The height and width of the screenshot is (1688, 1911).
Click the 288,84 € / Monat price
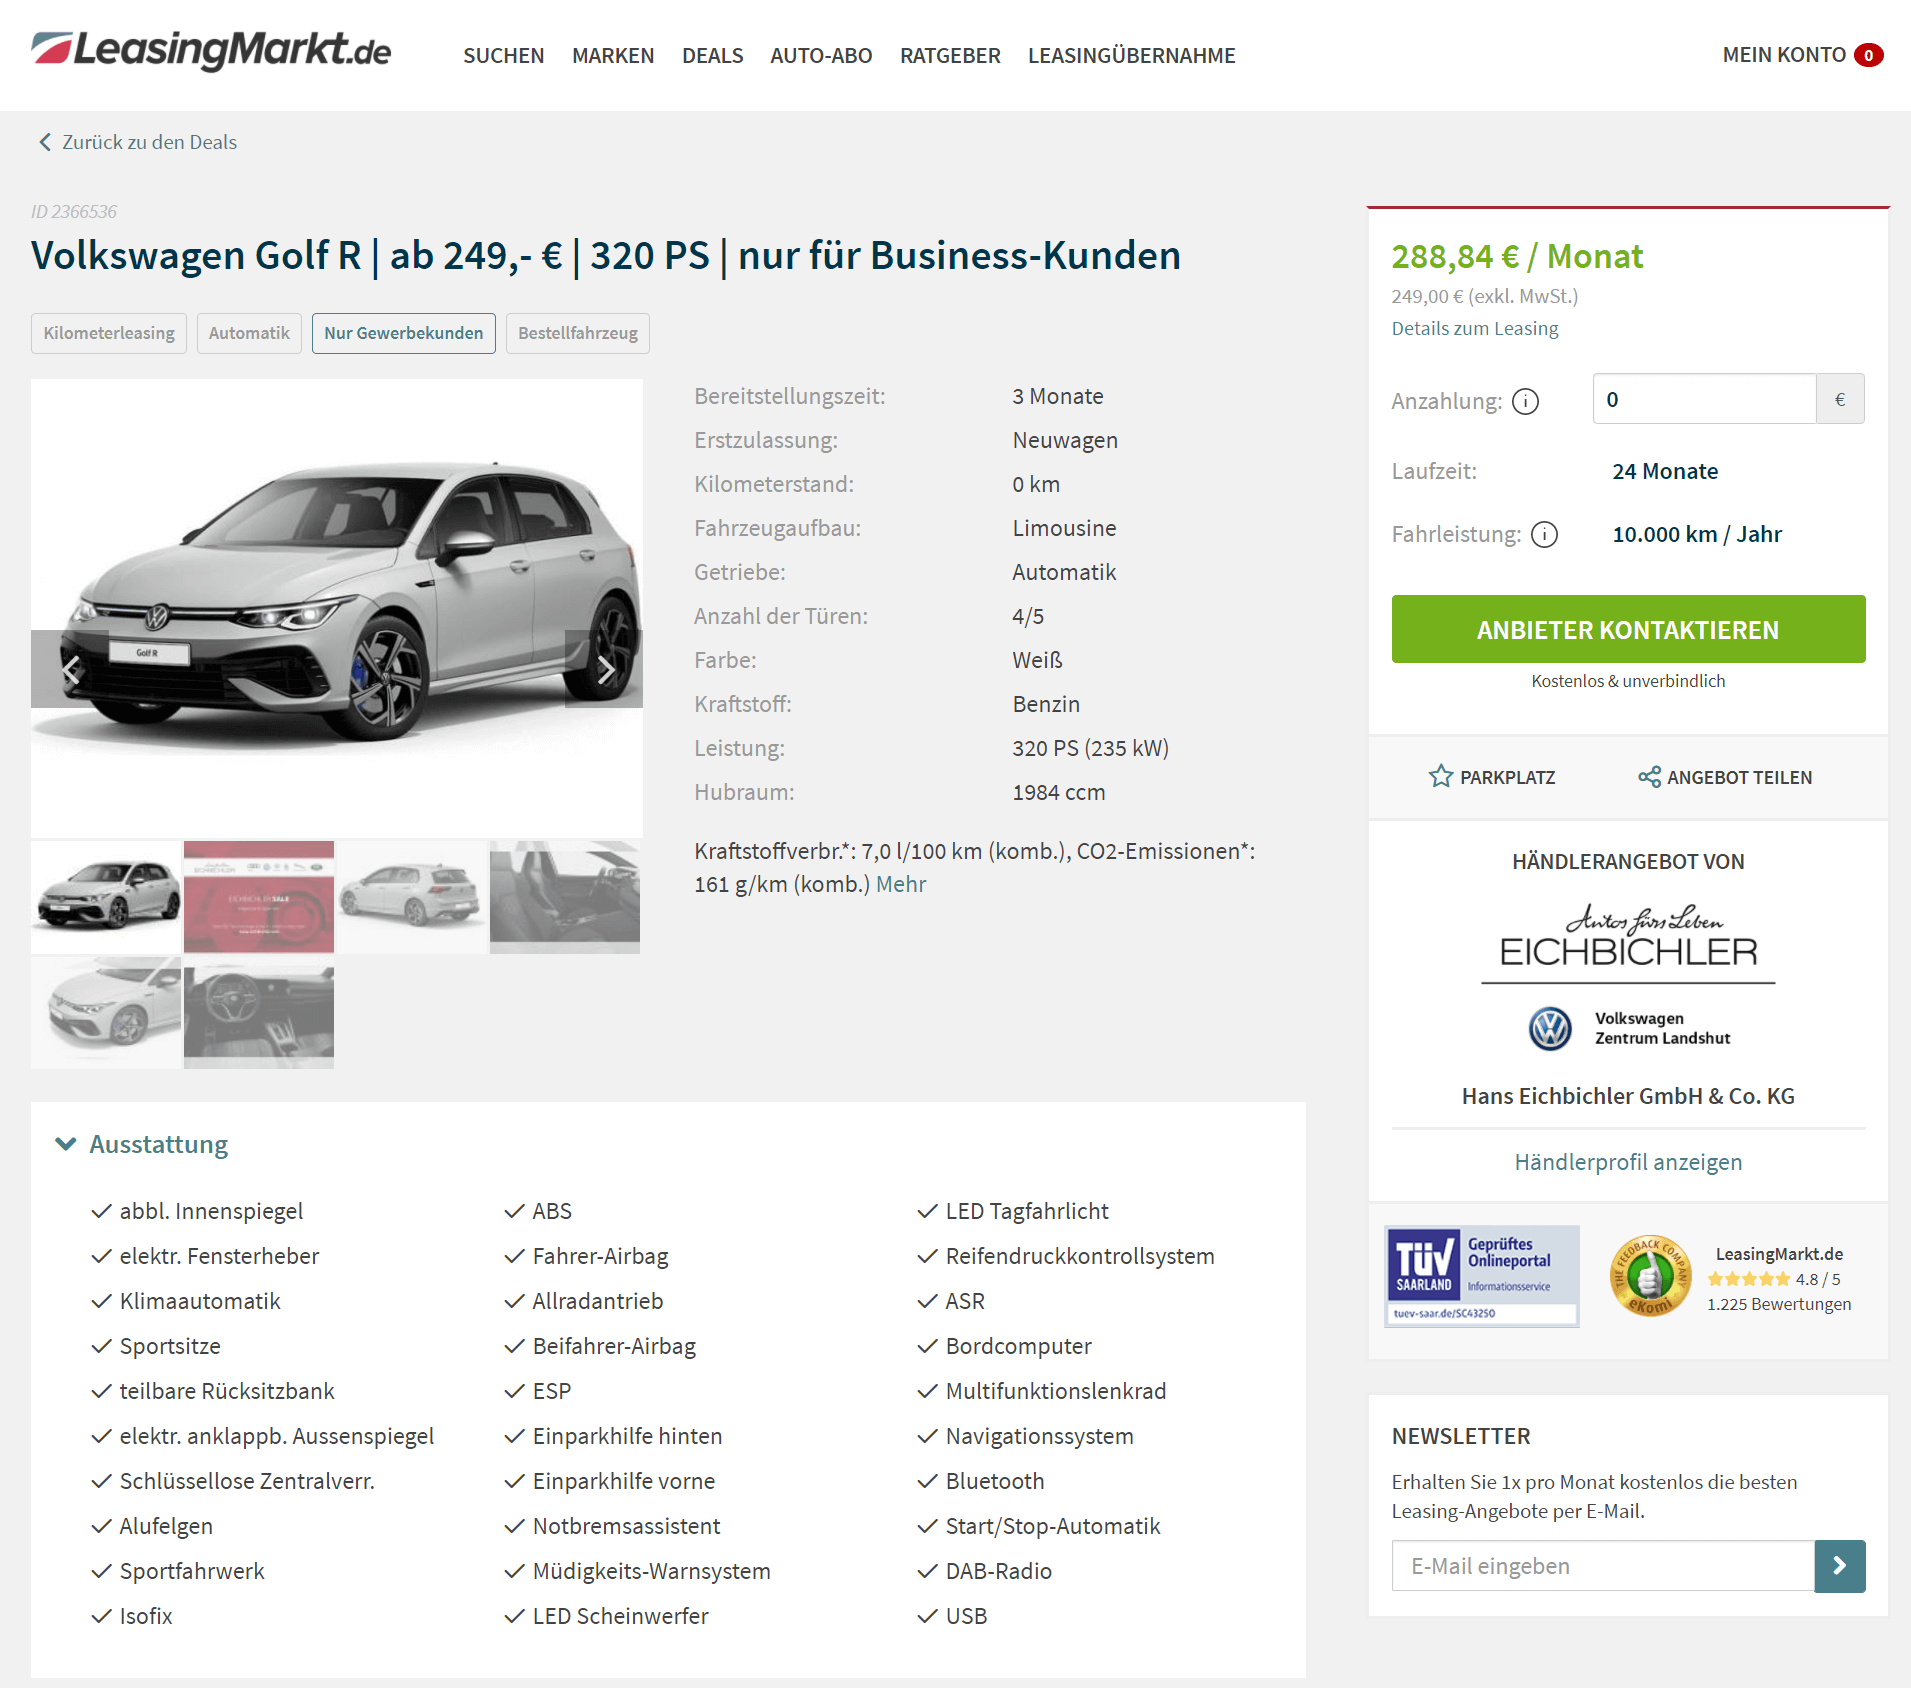pos(1517,257)
